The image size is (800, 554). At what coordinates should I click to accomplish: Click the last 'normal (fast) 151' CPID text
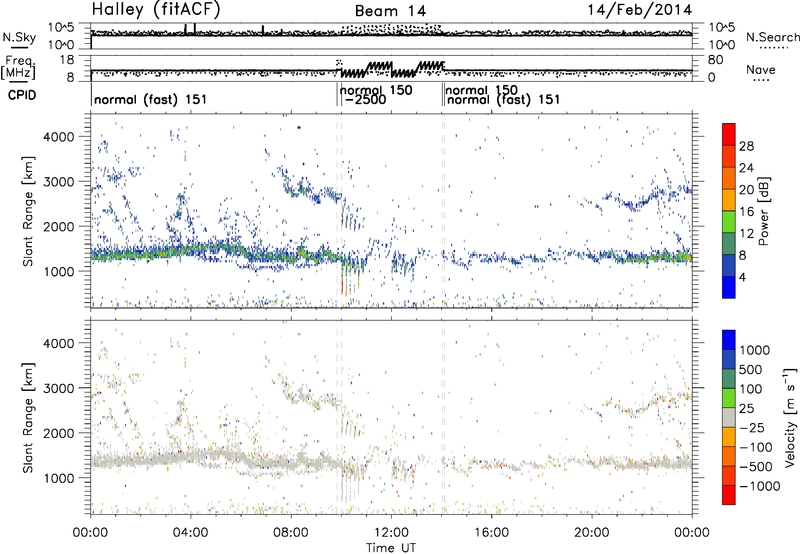point(503,99)
